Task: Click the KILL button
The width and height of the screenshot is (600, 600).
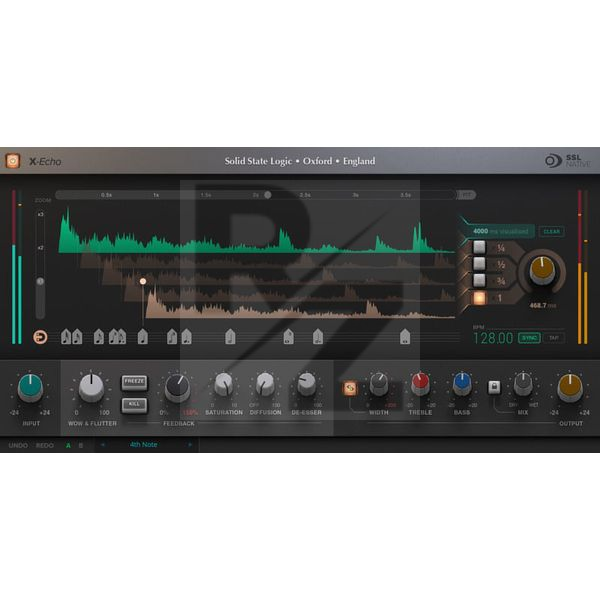Action: pyautogui.click(x=134, y=405)
